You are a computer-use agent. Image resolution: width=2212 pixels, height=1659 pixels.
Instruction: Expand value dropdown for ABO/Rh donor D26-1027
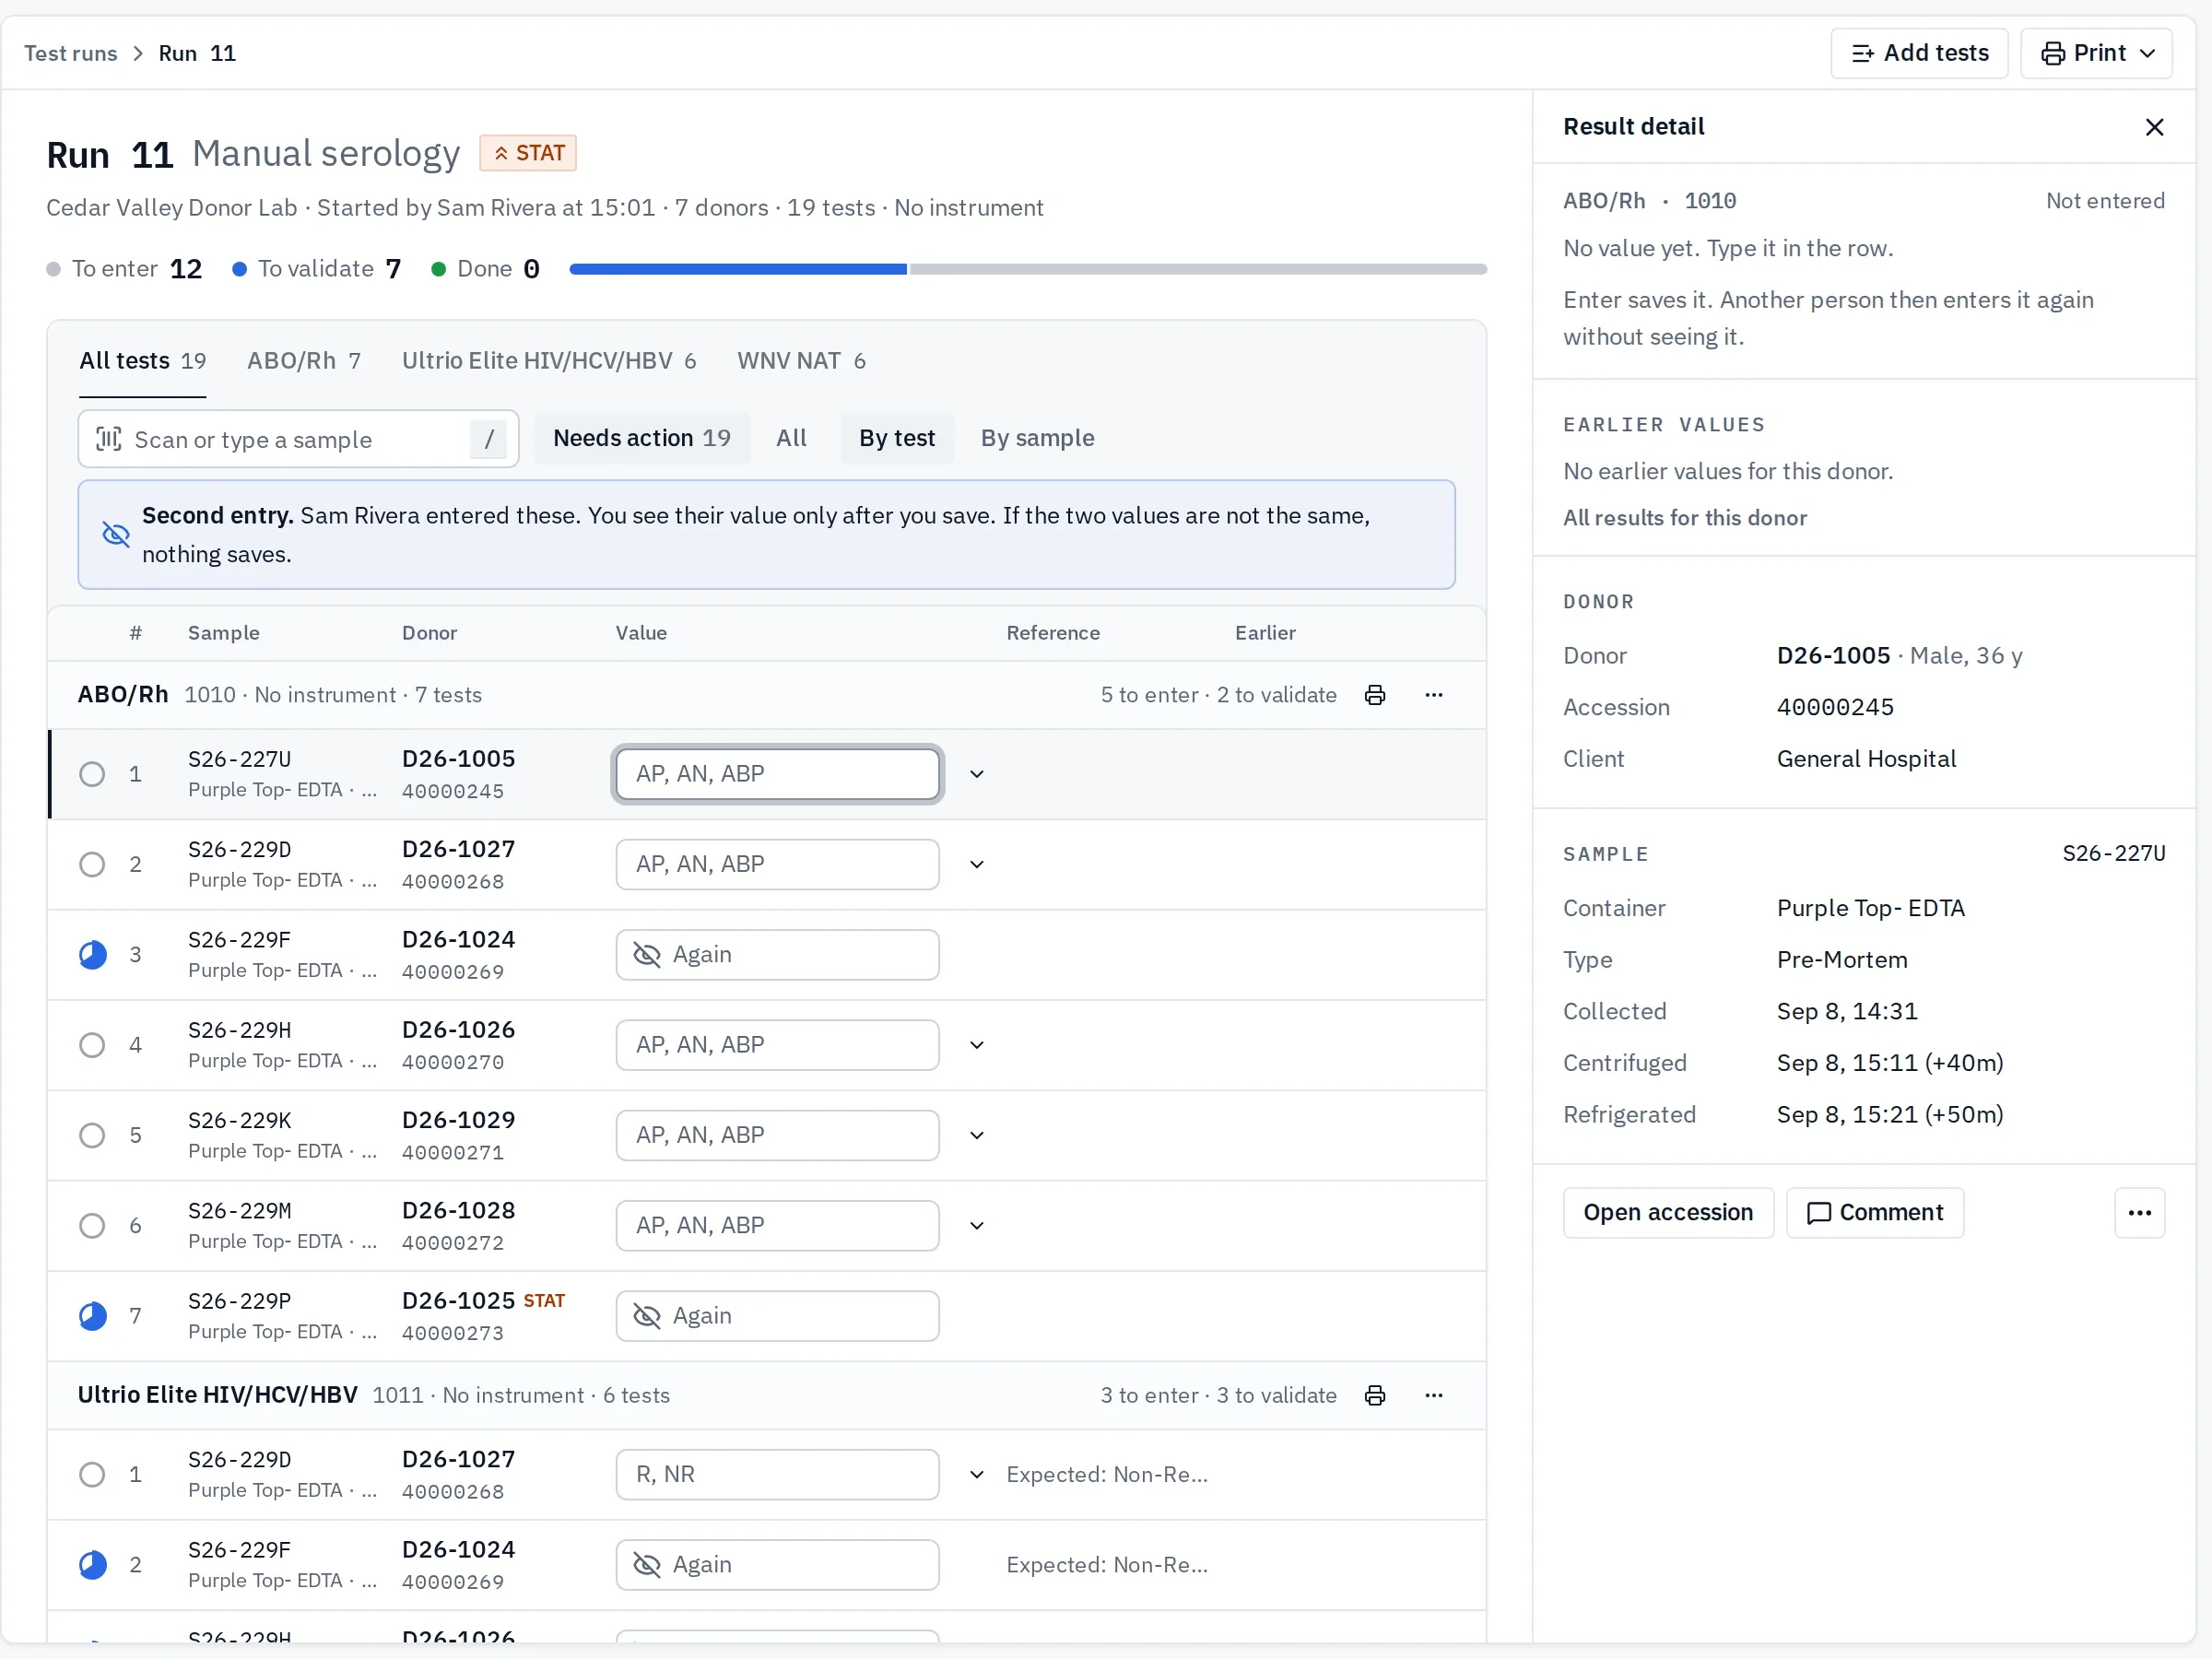(977, 864)
